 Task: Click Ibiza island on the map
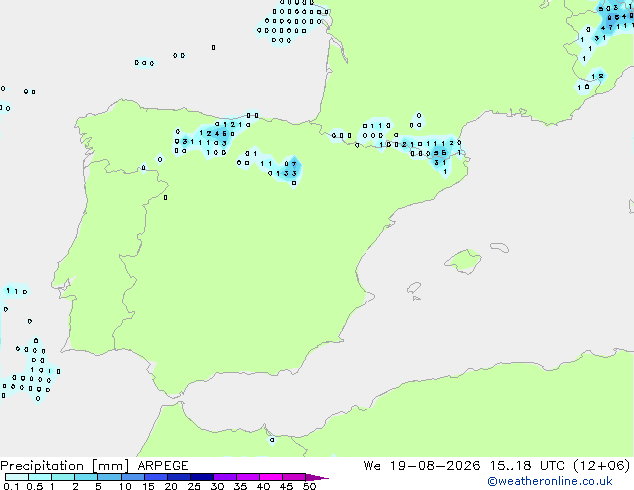click(x=414, y=288)
